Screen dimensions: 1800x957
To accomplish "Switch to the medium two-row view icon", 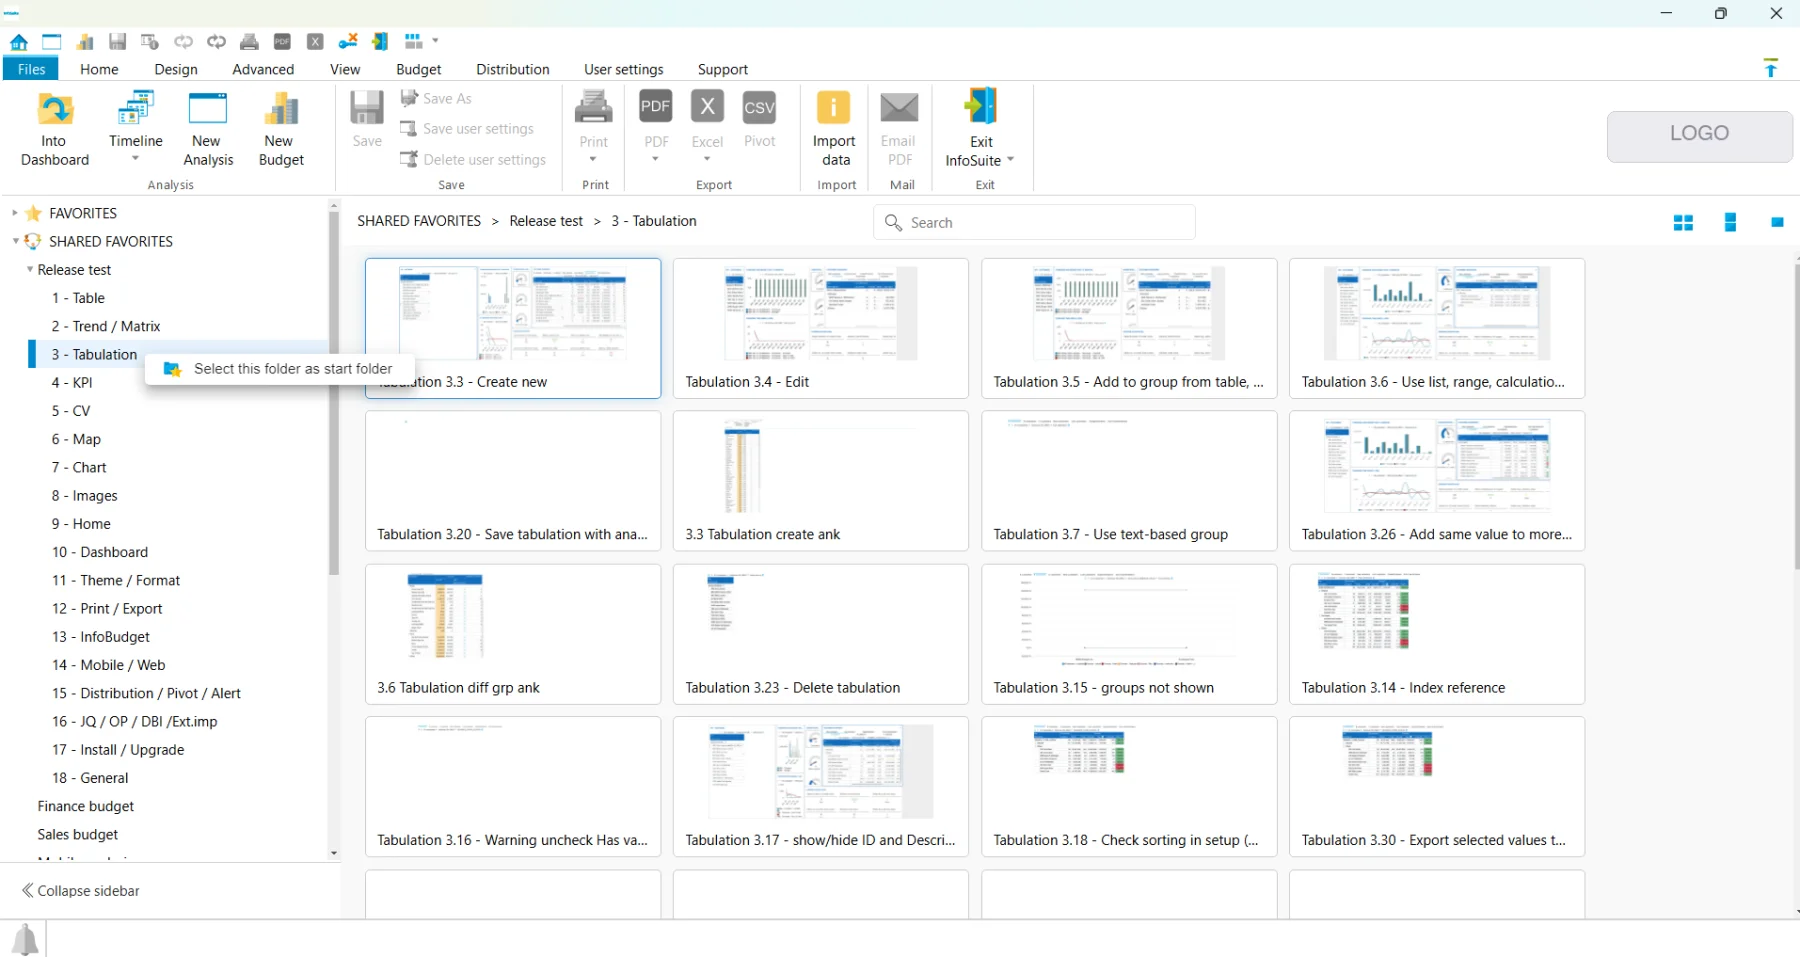I will point(1730,222).
